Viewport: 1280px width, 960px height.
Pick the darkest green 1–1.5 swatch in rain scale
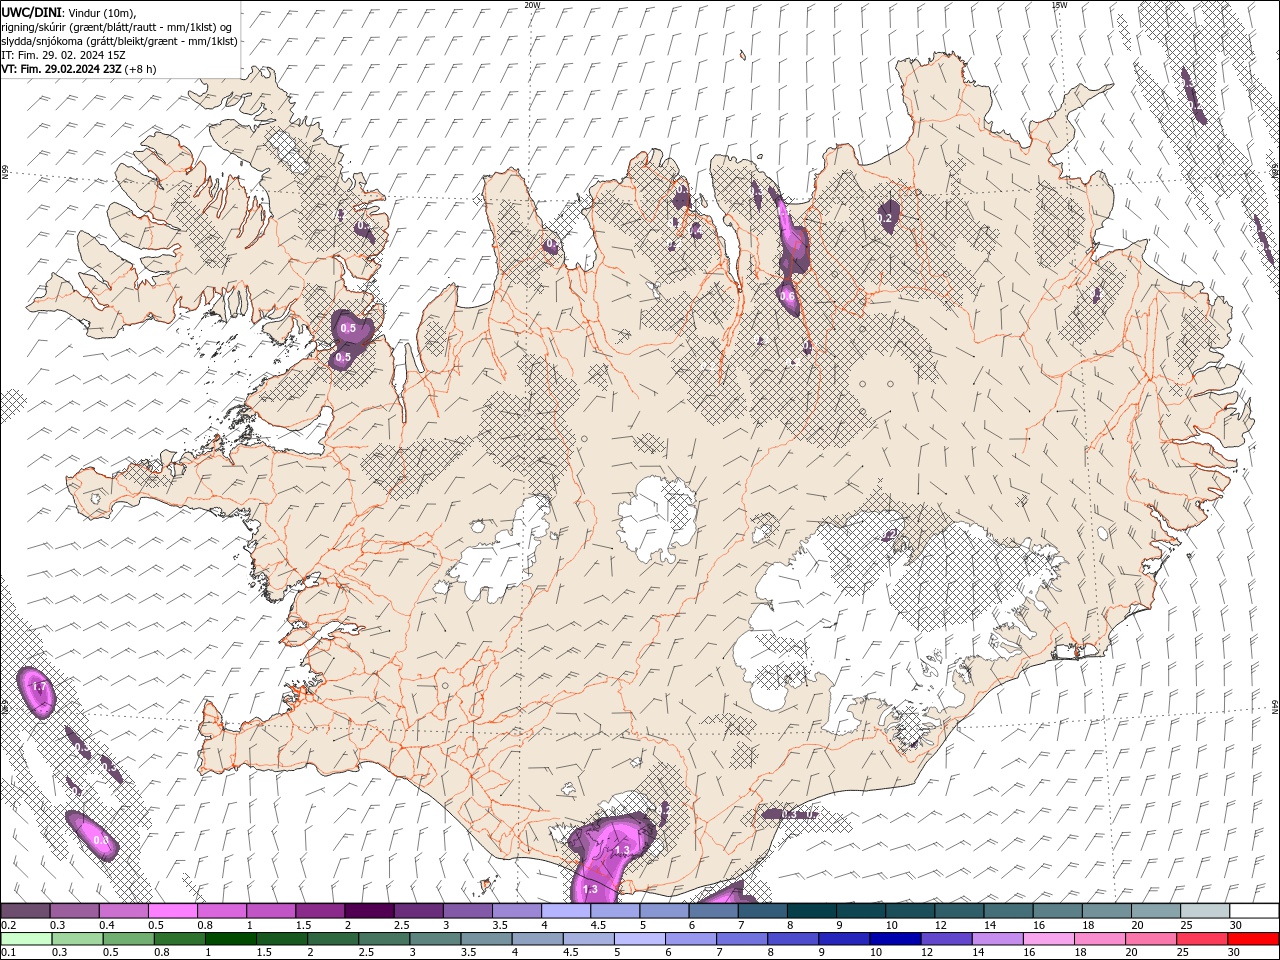pos(230,940)
